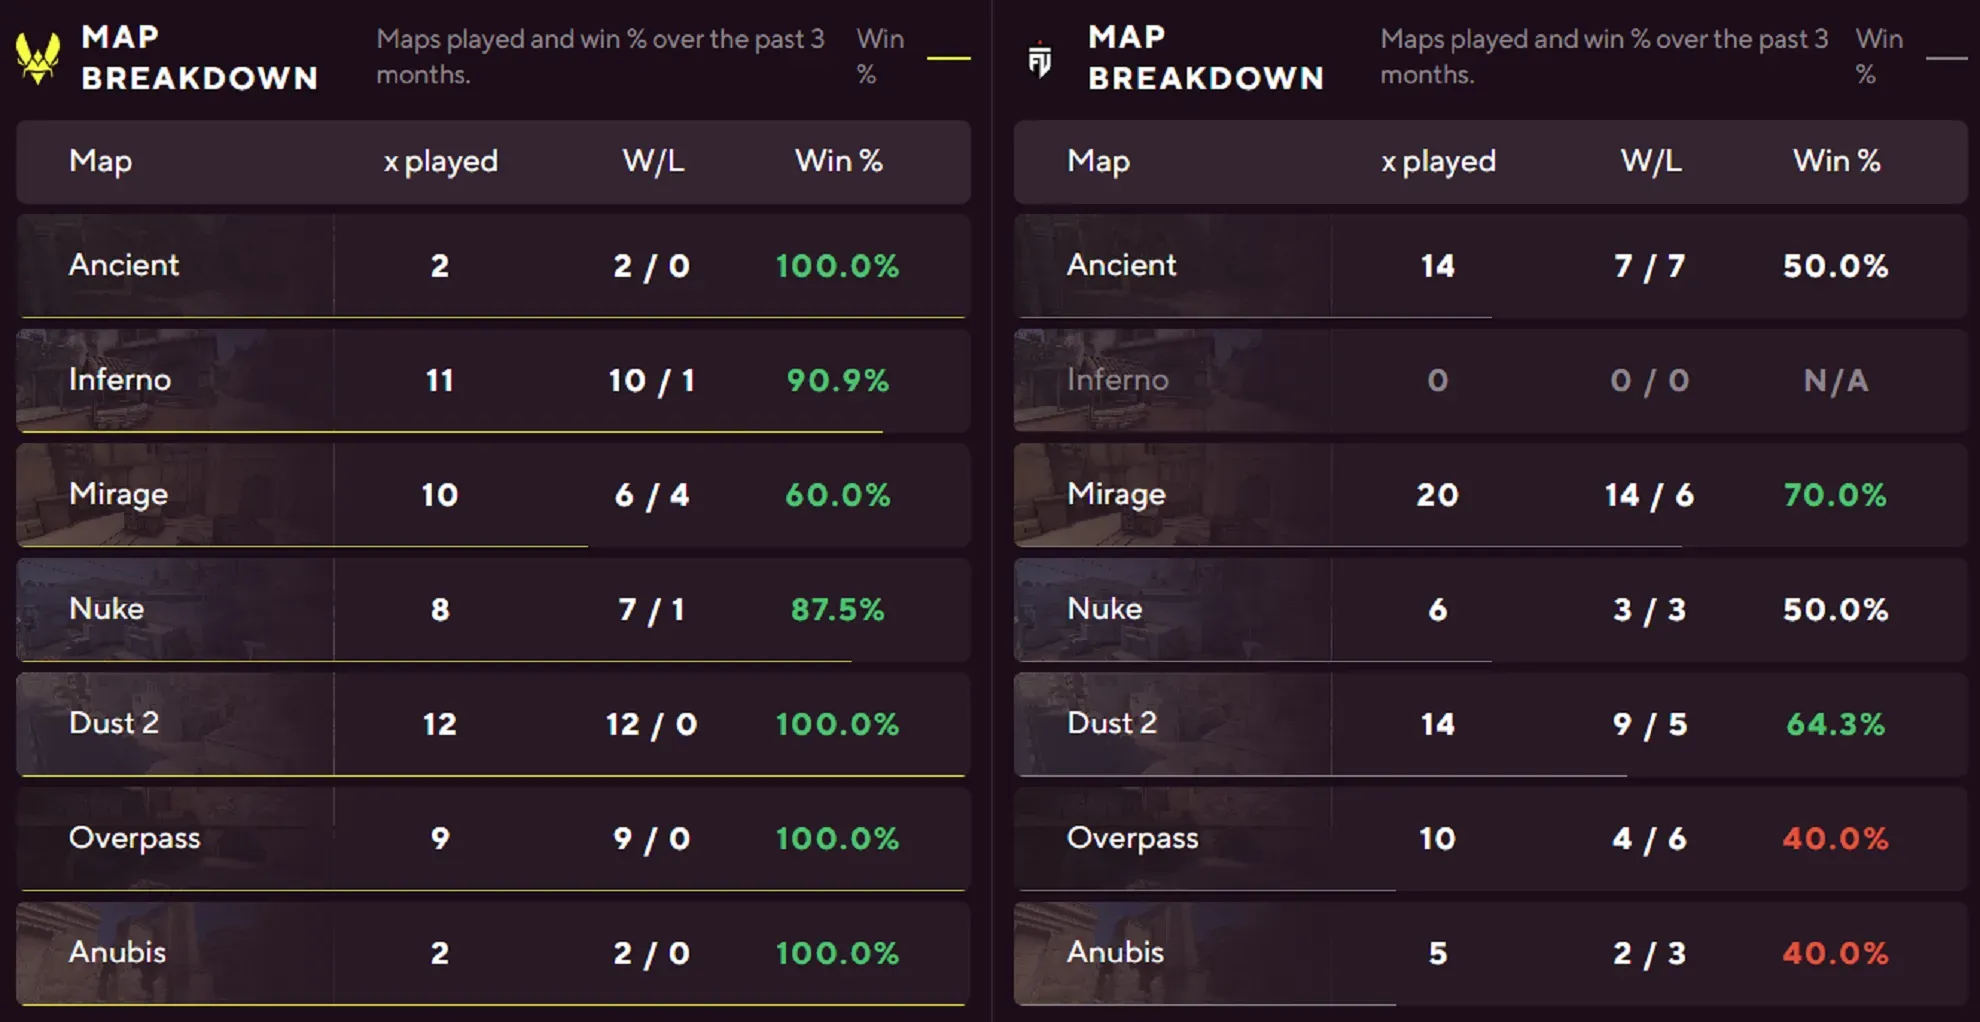1980x1022 pixels.
Task: Click the Win % header above green 100.0%
Action: tap(838, 161)
